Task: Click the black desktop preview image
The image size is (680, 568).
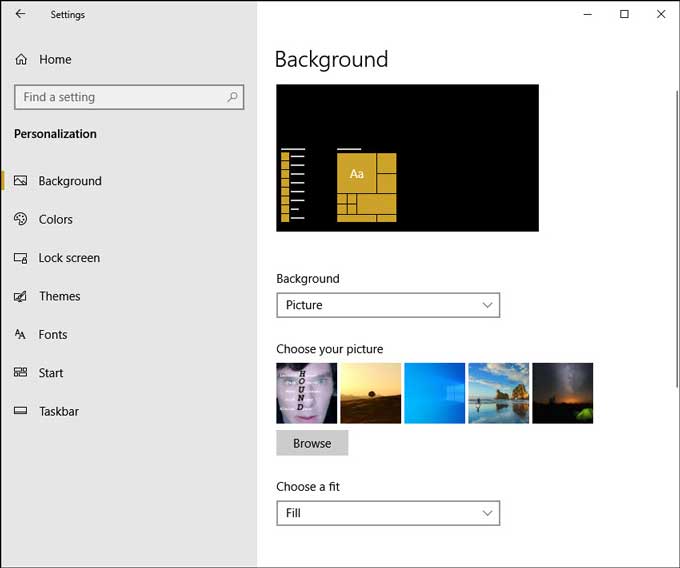Action: pos(408,158)
